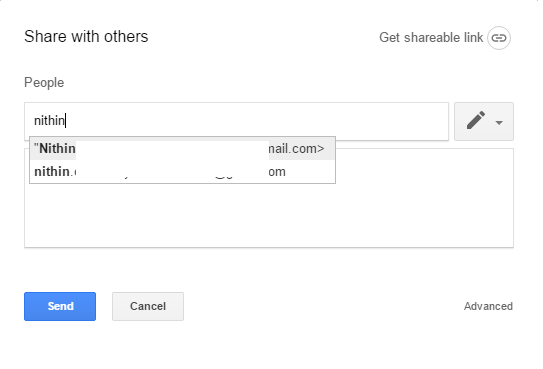Click the "om" ending of second suggestion
The height and width of the screenshot is (369, 543).
(x=277, y=171)
